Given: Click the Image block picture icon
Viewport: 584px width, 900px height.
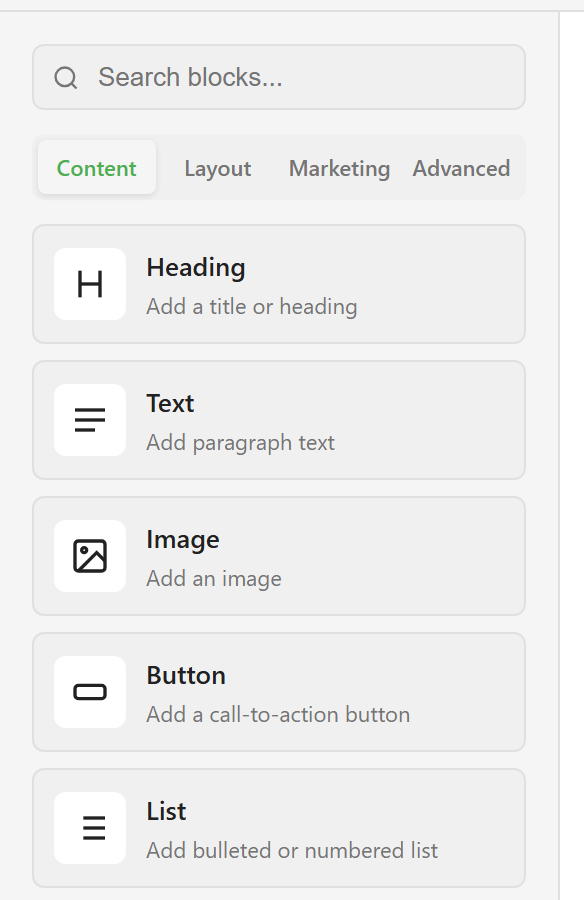Looking at the screenshot, I should (90, 556).
